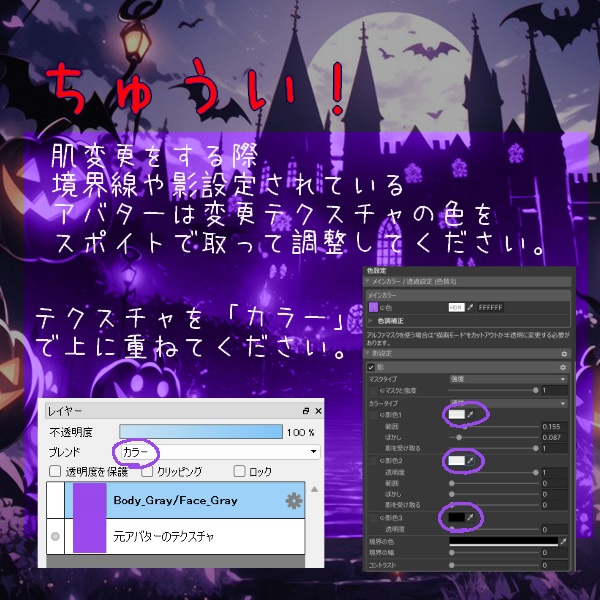Click the 100 % opacity value
This screenshot has height=600, width=600.
click(x=301, y=432)
